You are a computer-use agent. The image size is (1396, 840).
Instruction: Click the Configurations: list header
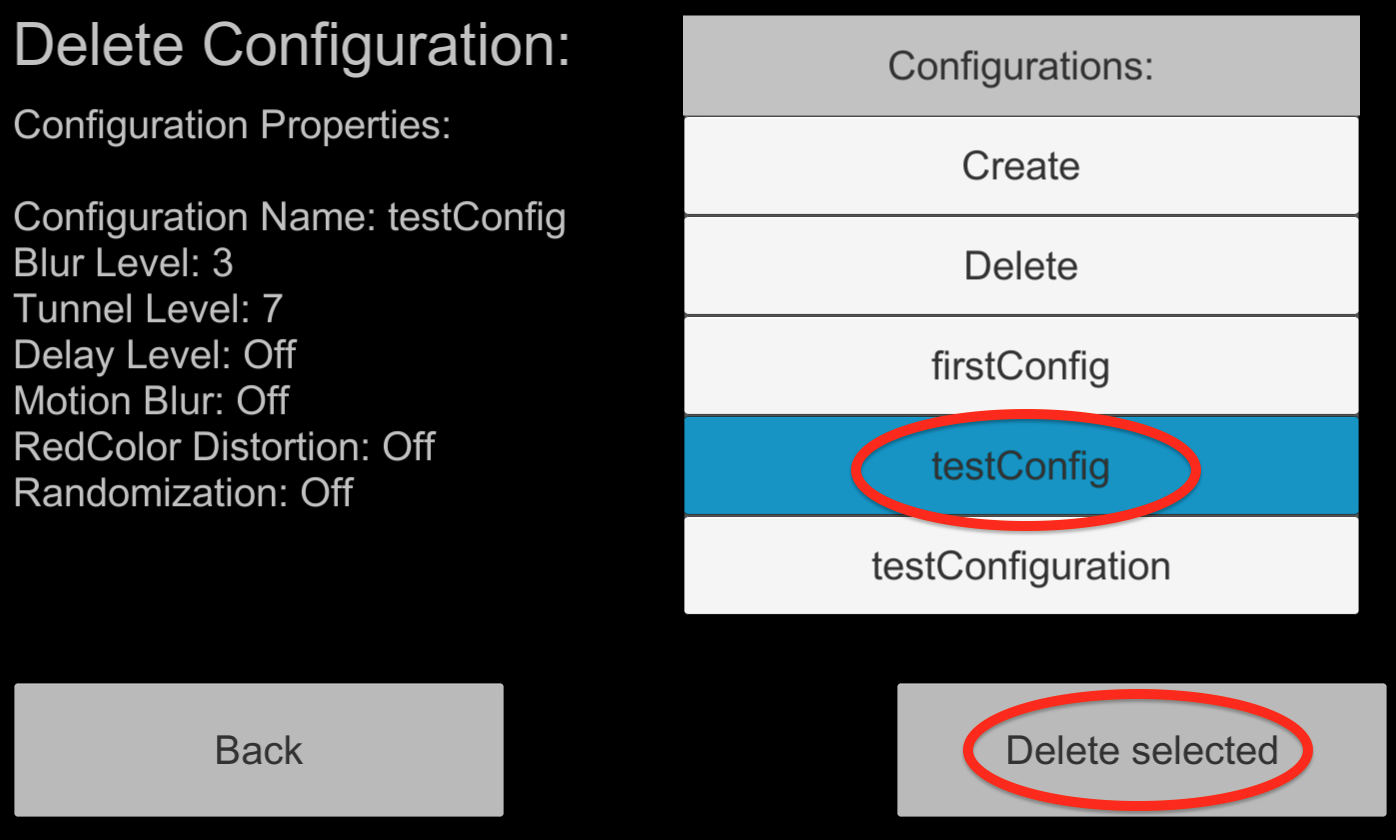click(x=1021, y=66)
